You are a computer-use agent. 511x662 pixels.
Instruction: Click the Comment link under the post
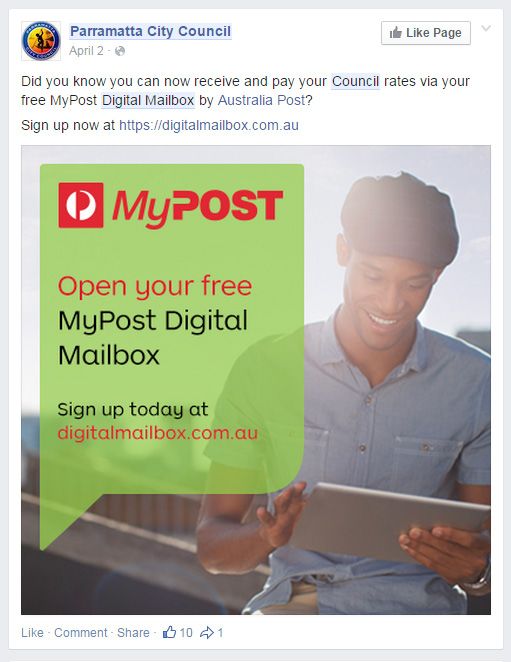point(81,632)
